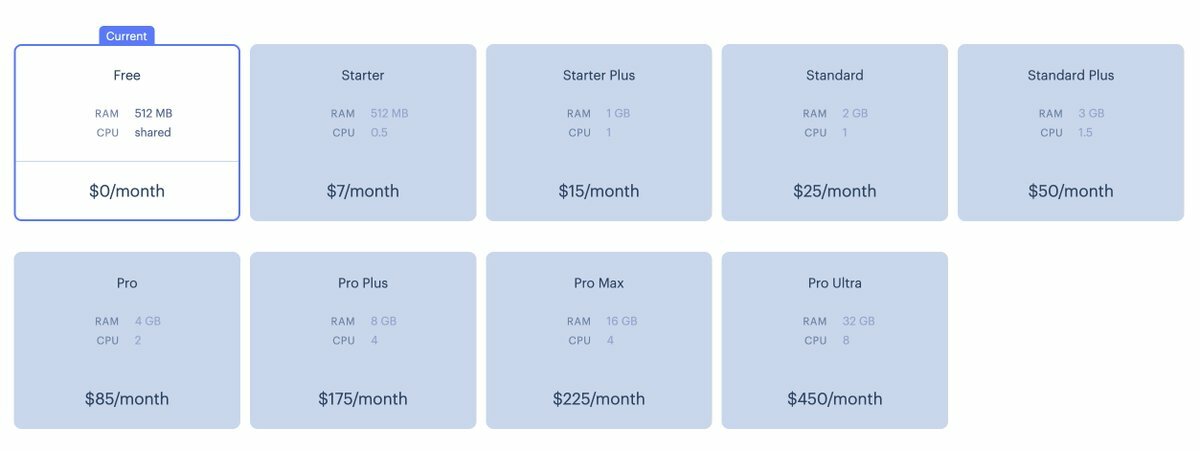Click the $25/month price label
1200x451 pixels.
[835, 191]
